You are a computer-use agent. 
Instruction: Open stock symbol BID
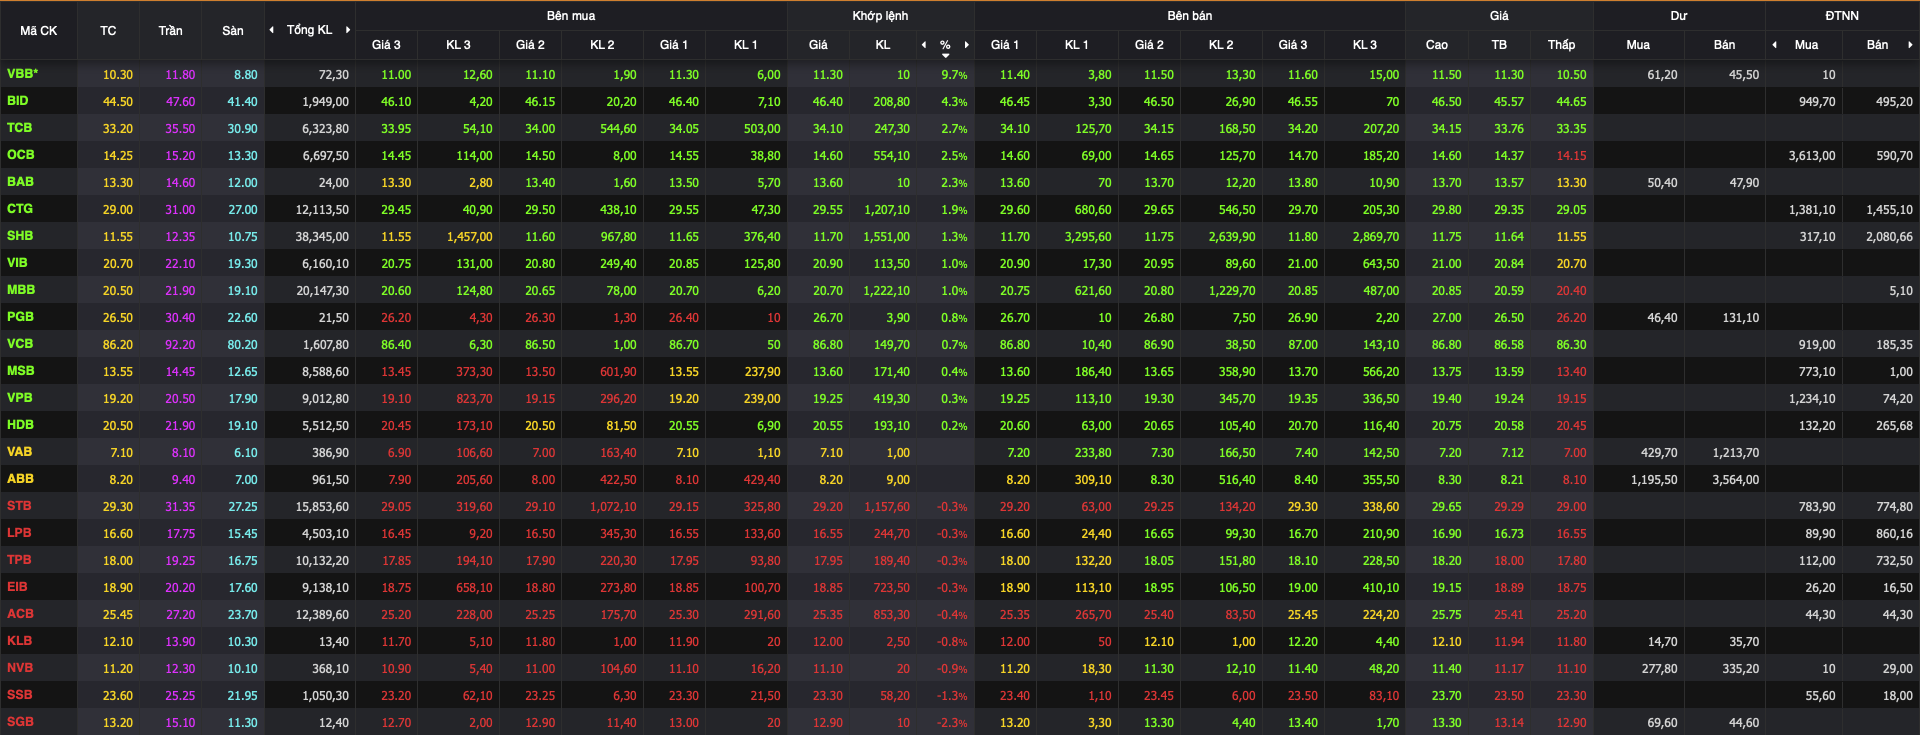(x=18, y=101)
